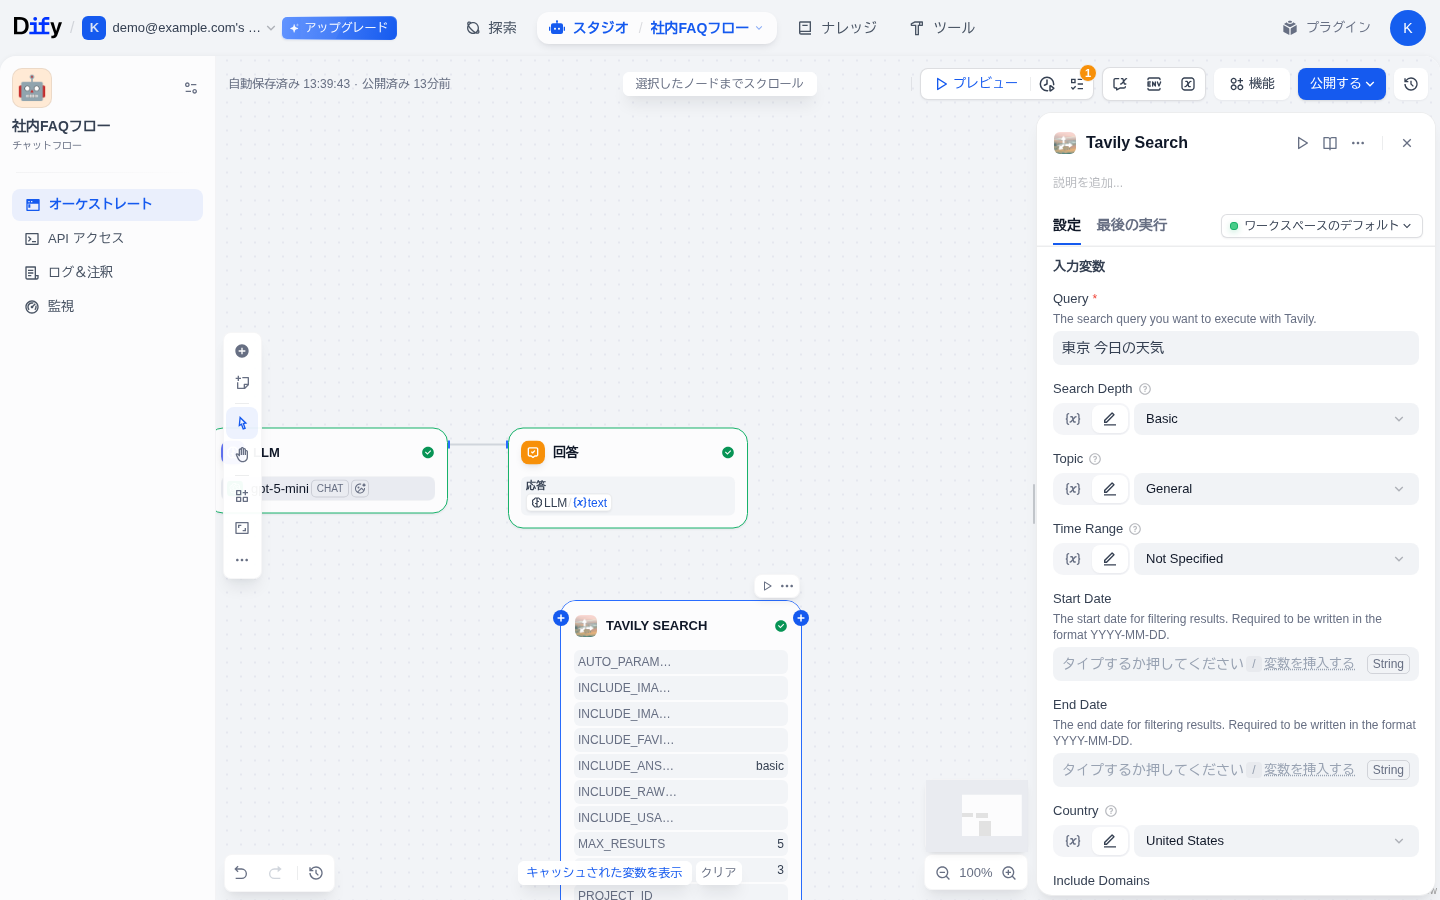
Task: Open Country dropdown showing United States
Action: (1276, 841)
